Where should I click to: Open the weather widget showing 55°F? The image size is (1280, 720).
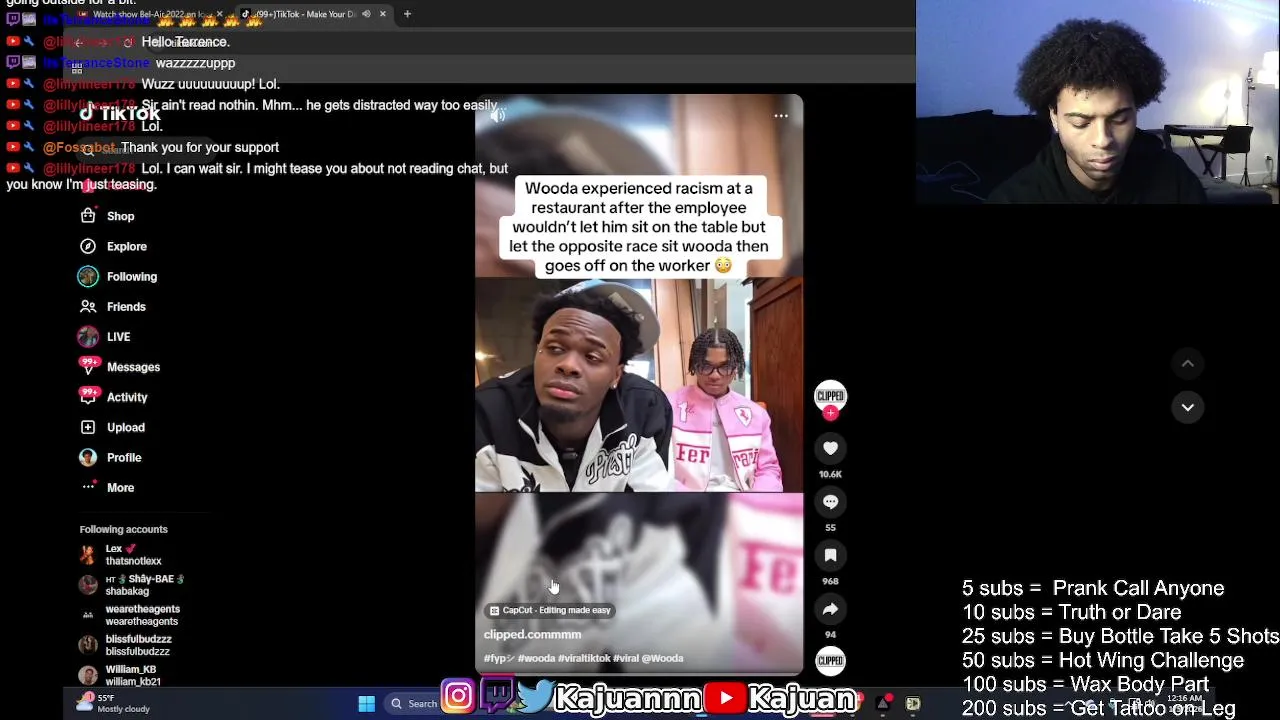[x=116, y=703]
